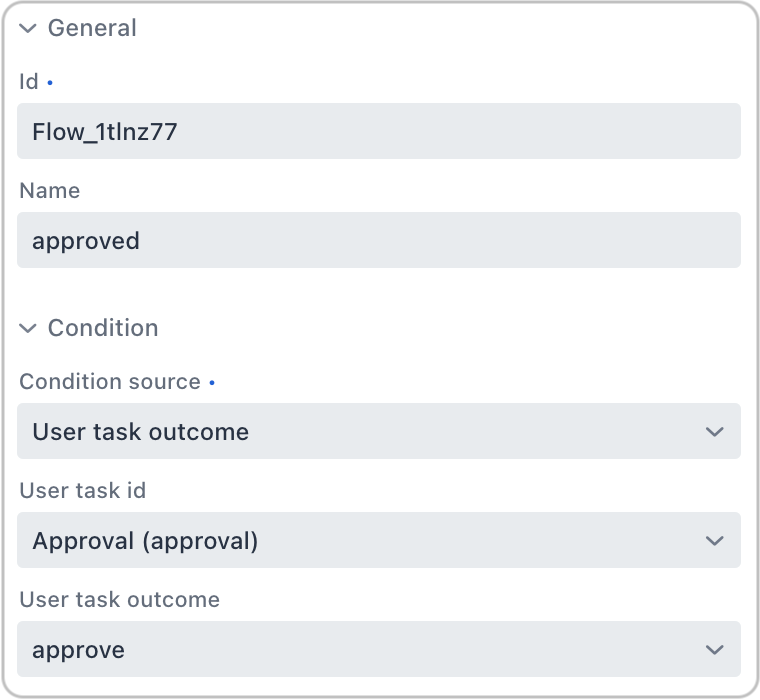Click the Name field label
This screenshot has width=760, height=700.
pos(50,190)
